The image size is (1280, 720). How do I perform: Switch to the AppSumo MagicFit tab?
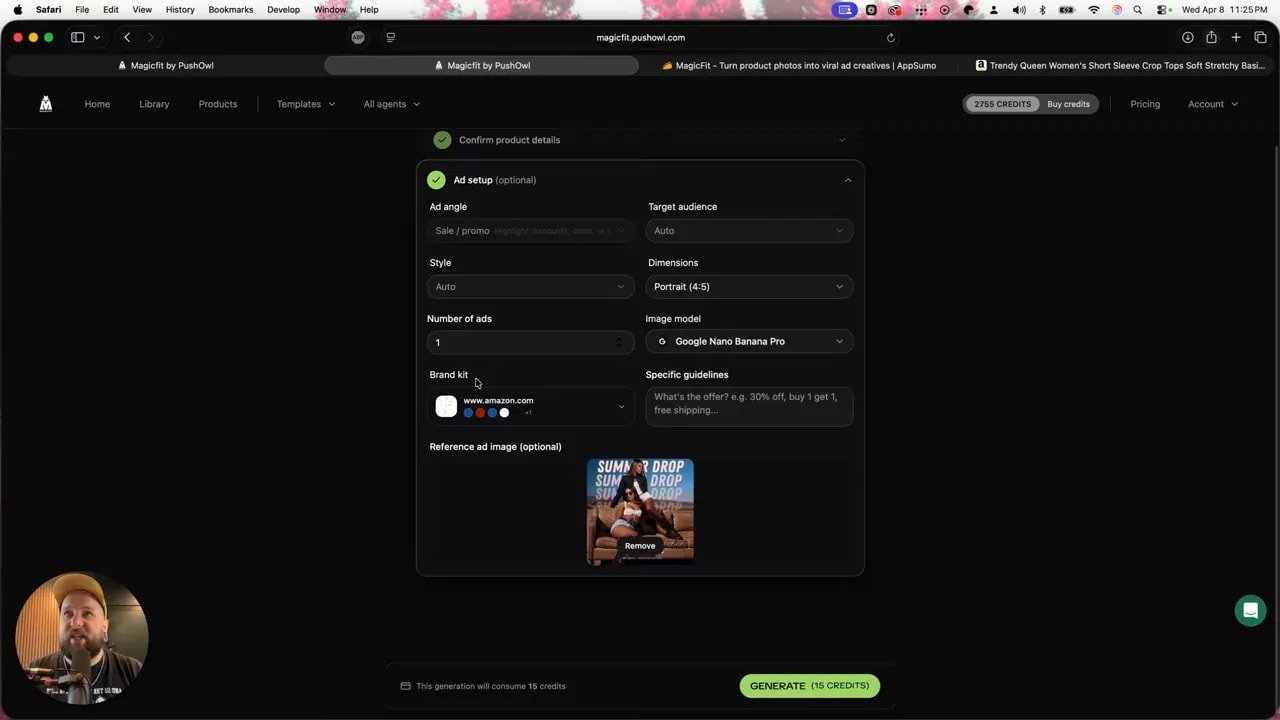pos(799,66)
